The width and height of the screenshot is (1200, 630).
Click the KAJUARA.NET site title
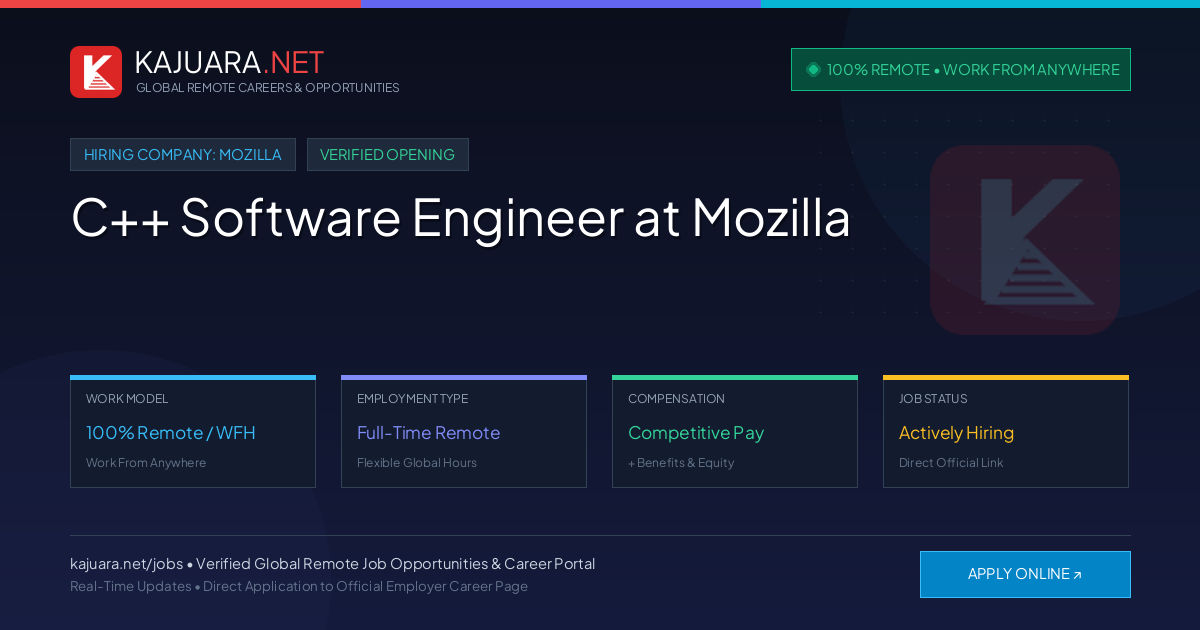pyautogui.click(x=229, y=62)
